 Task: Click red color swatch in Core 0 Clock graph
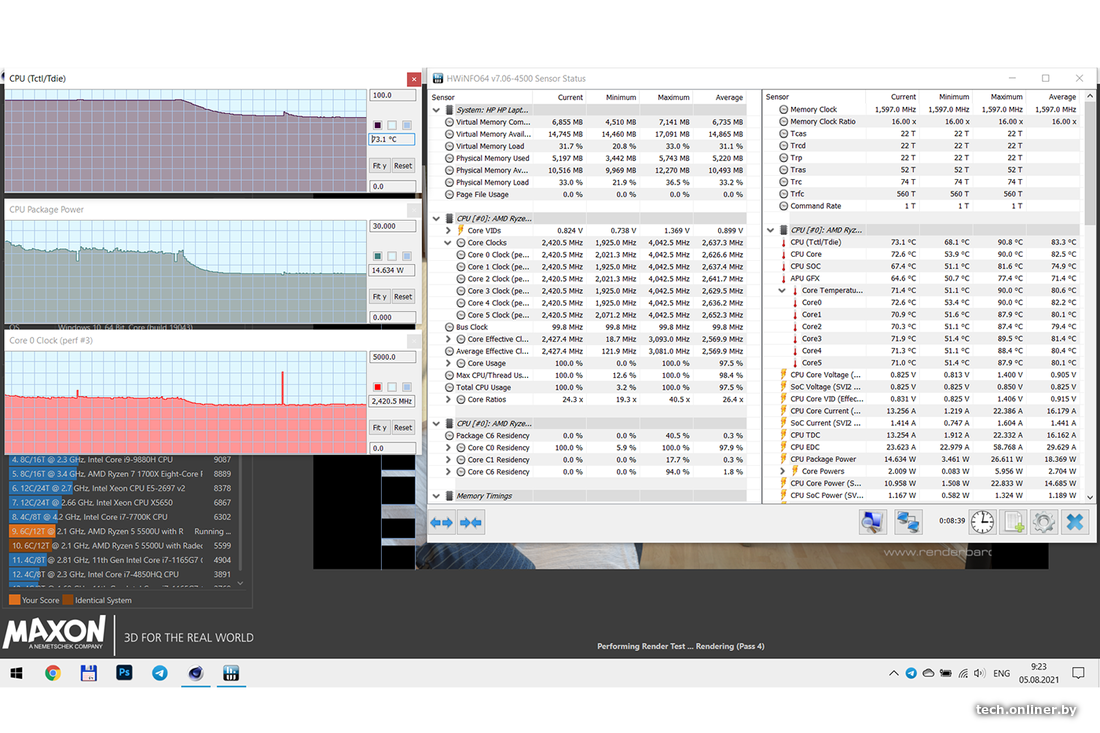[x=377, y=387]
